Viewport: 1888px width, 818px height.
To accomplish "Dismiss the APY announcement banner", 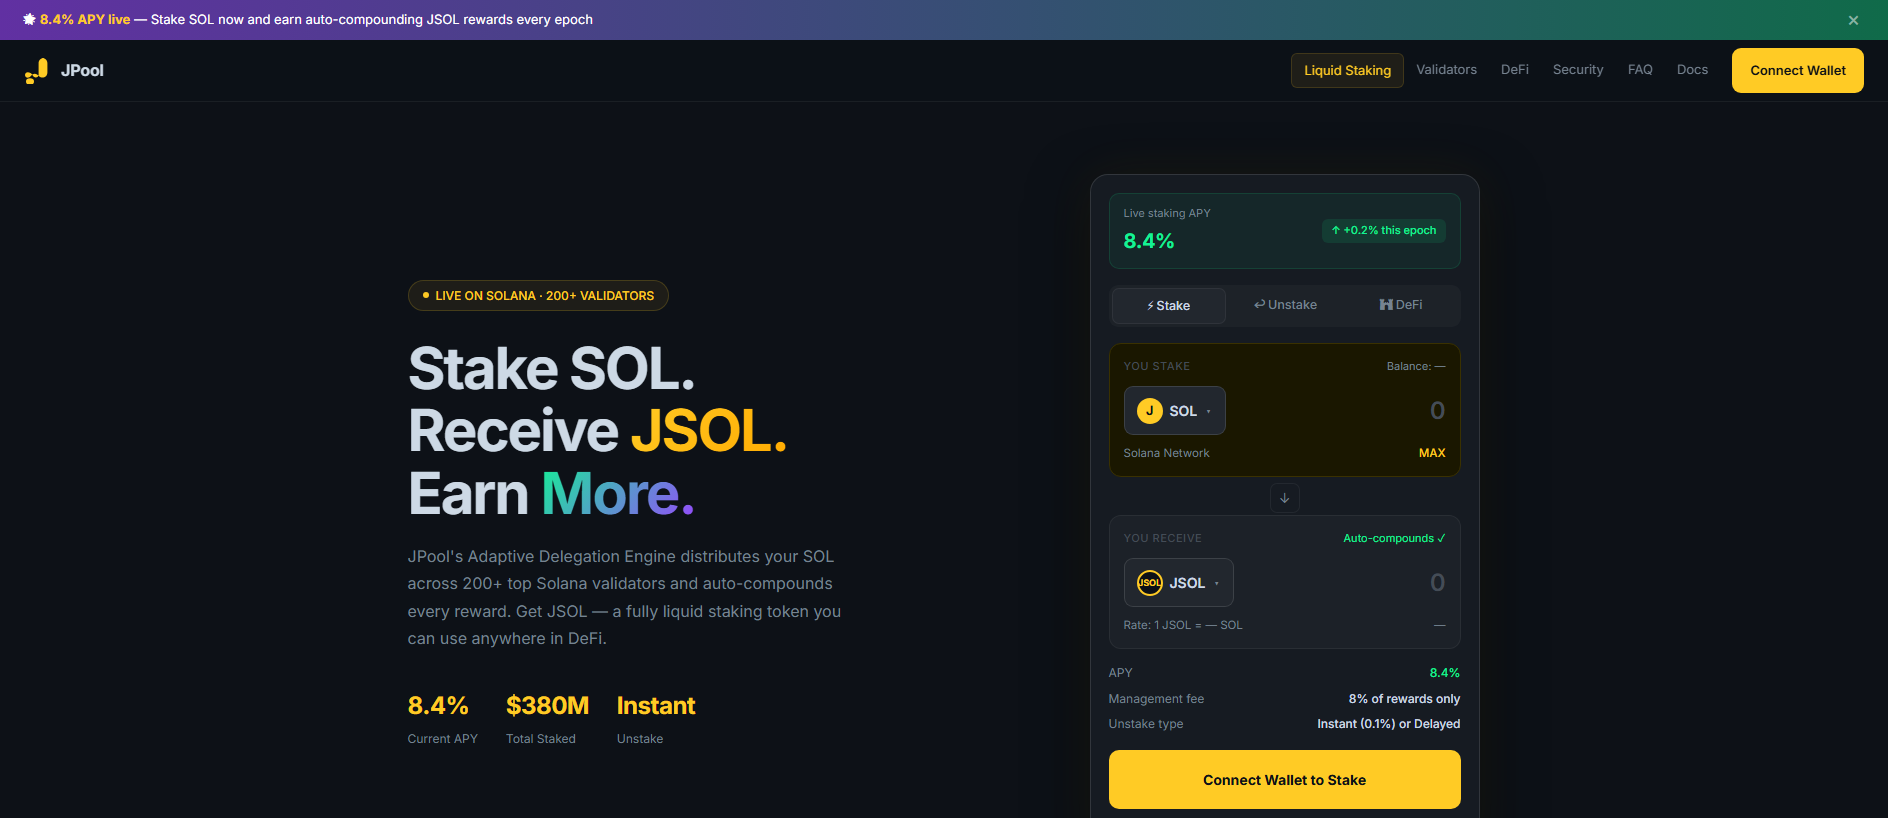I will click(1853, 20).
